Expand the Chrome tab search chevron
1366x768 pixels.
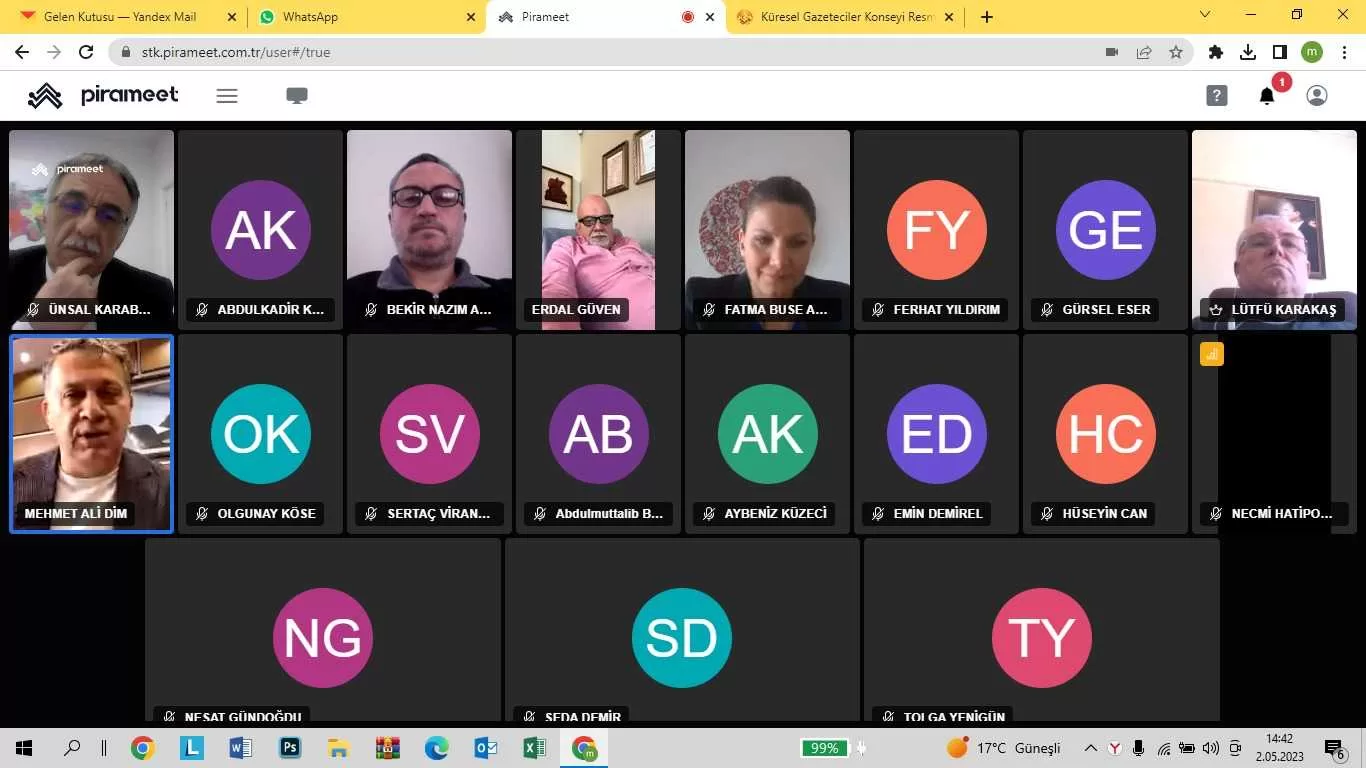(1205, 16)
